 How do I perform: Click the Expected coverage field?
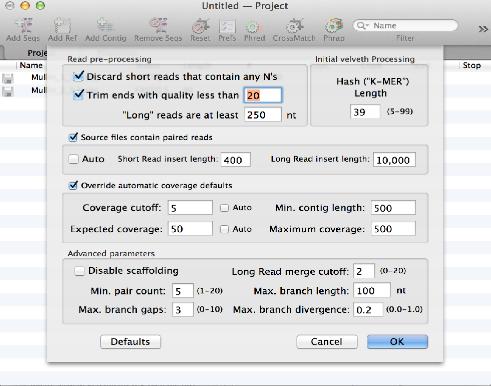tap(190, 229)
